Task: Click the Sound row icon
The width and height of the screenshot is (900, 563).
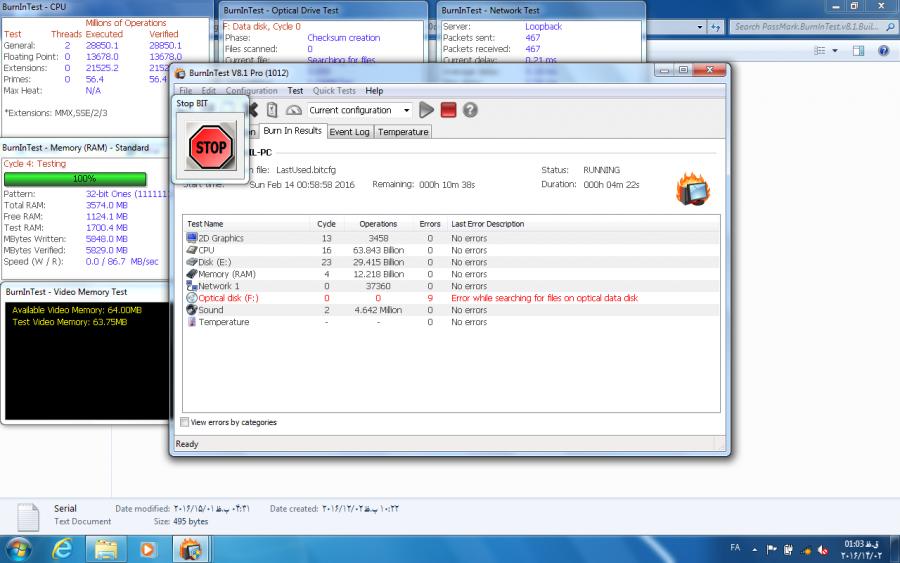Action: [x=192, y=310]
